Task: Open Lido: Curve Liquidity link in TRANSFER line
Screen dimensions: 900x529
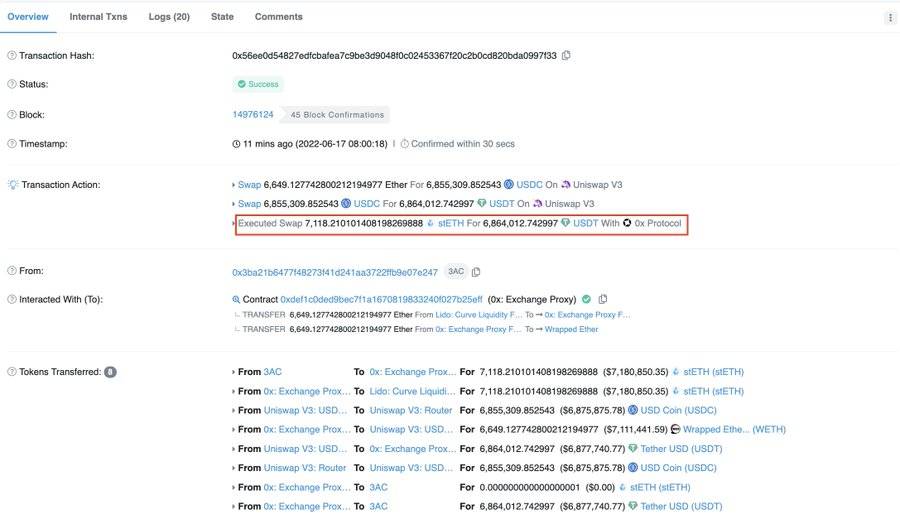Action: [x=479, y=314]
